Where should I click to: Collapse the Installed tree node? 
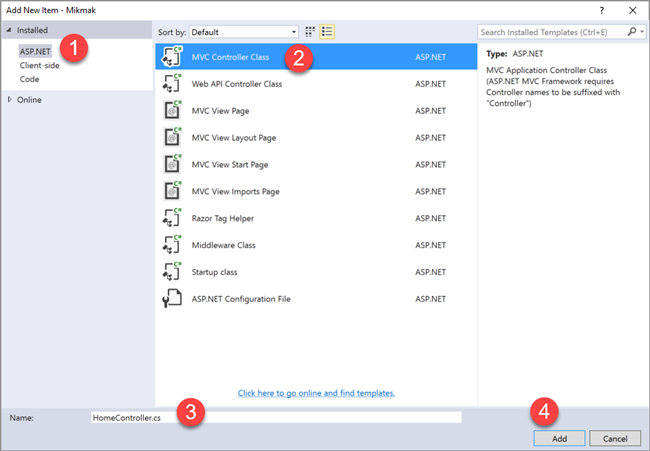[9, 30]
